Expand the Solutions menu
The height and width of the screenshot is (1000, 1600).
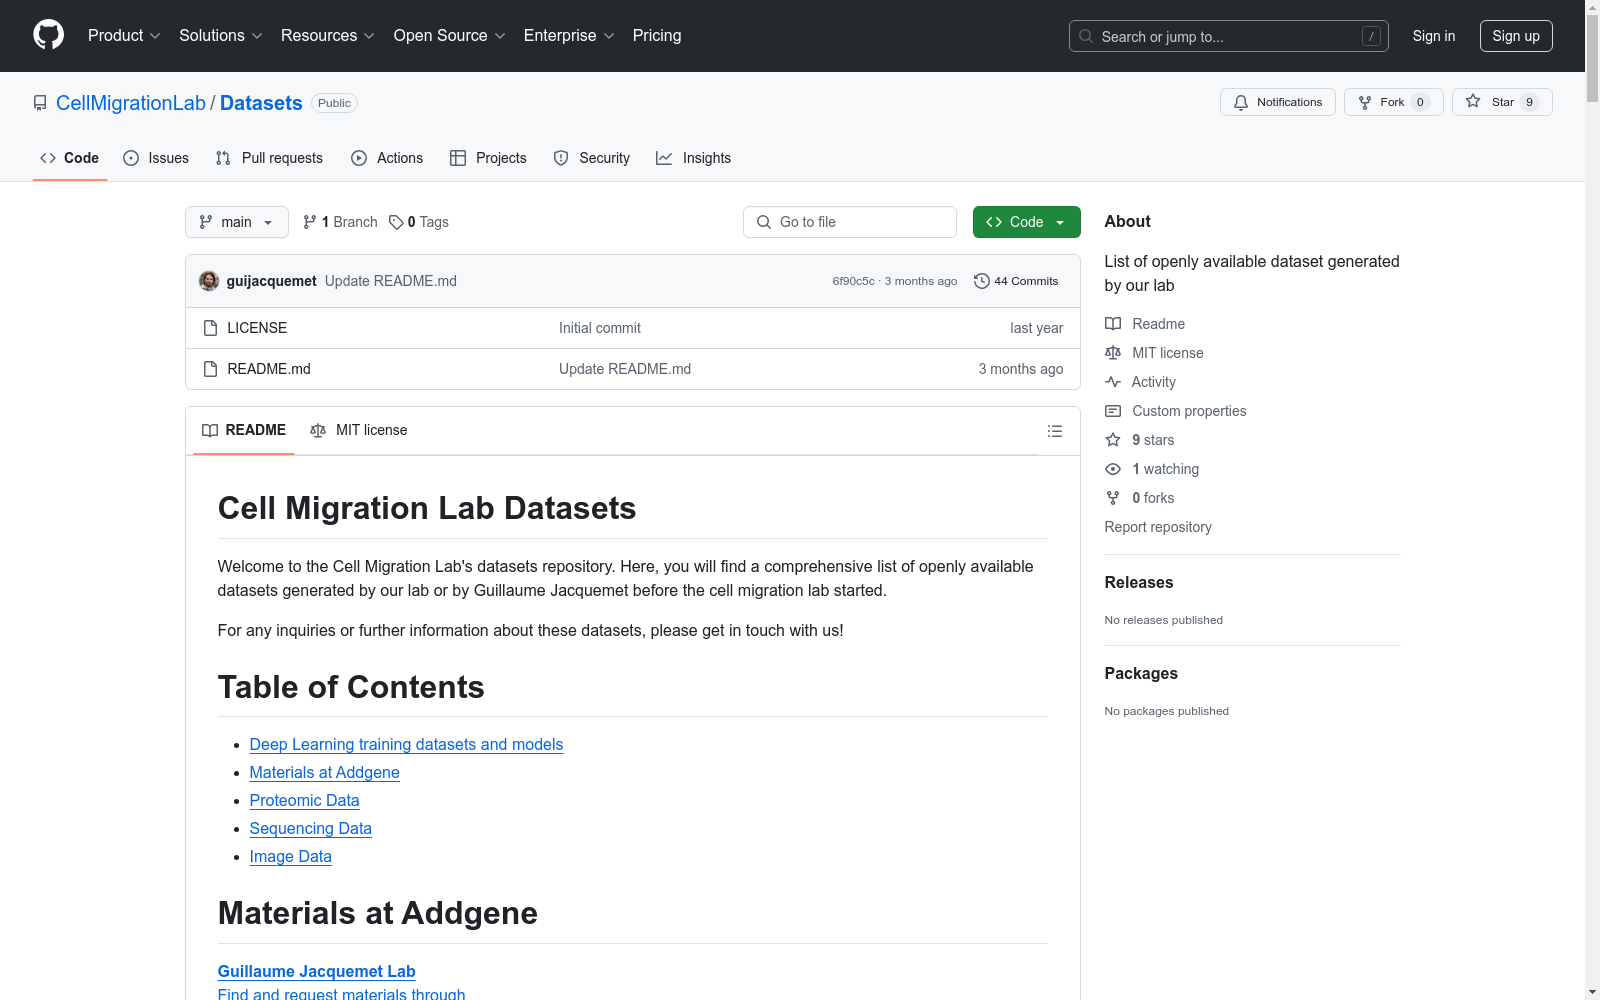tap(221, 36)
